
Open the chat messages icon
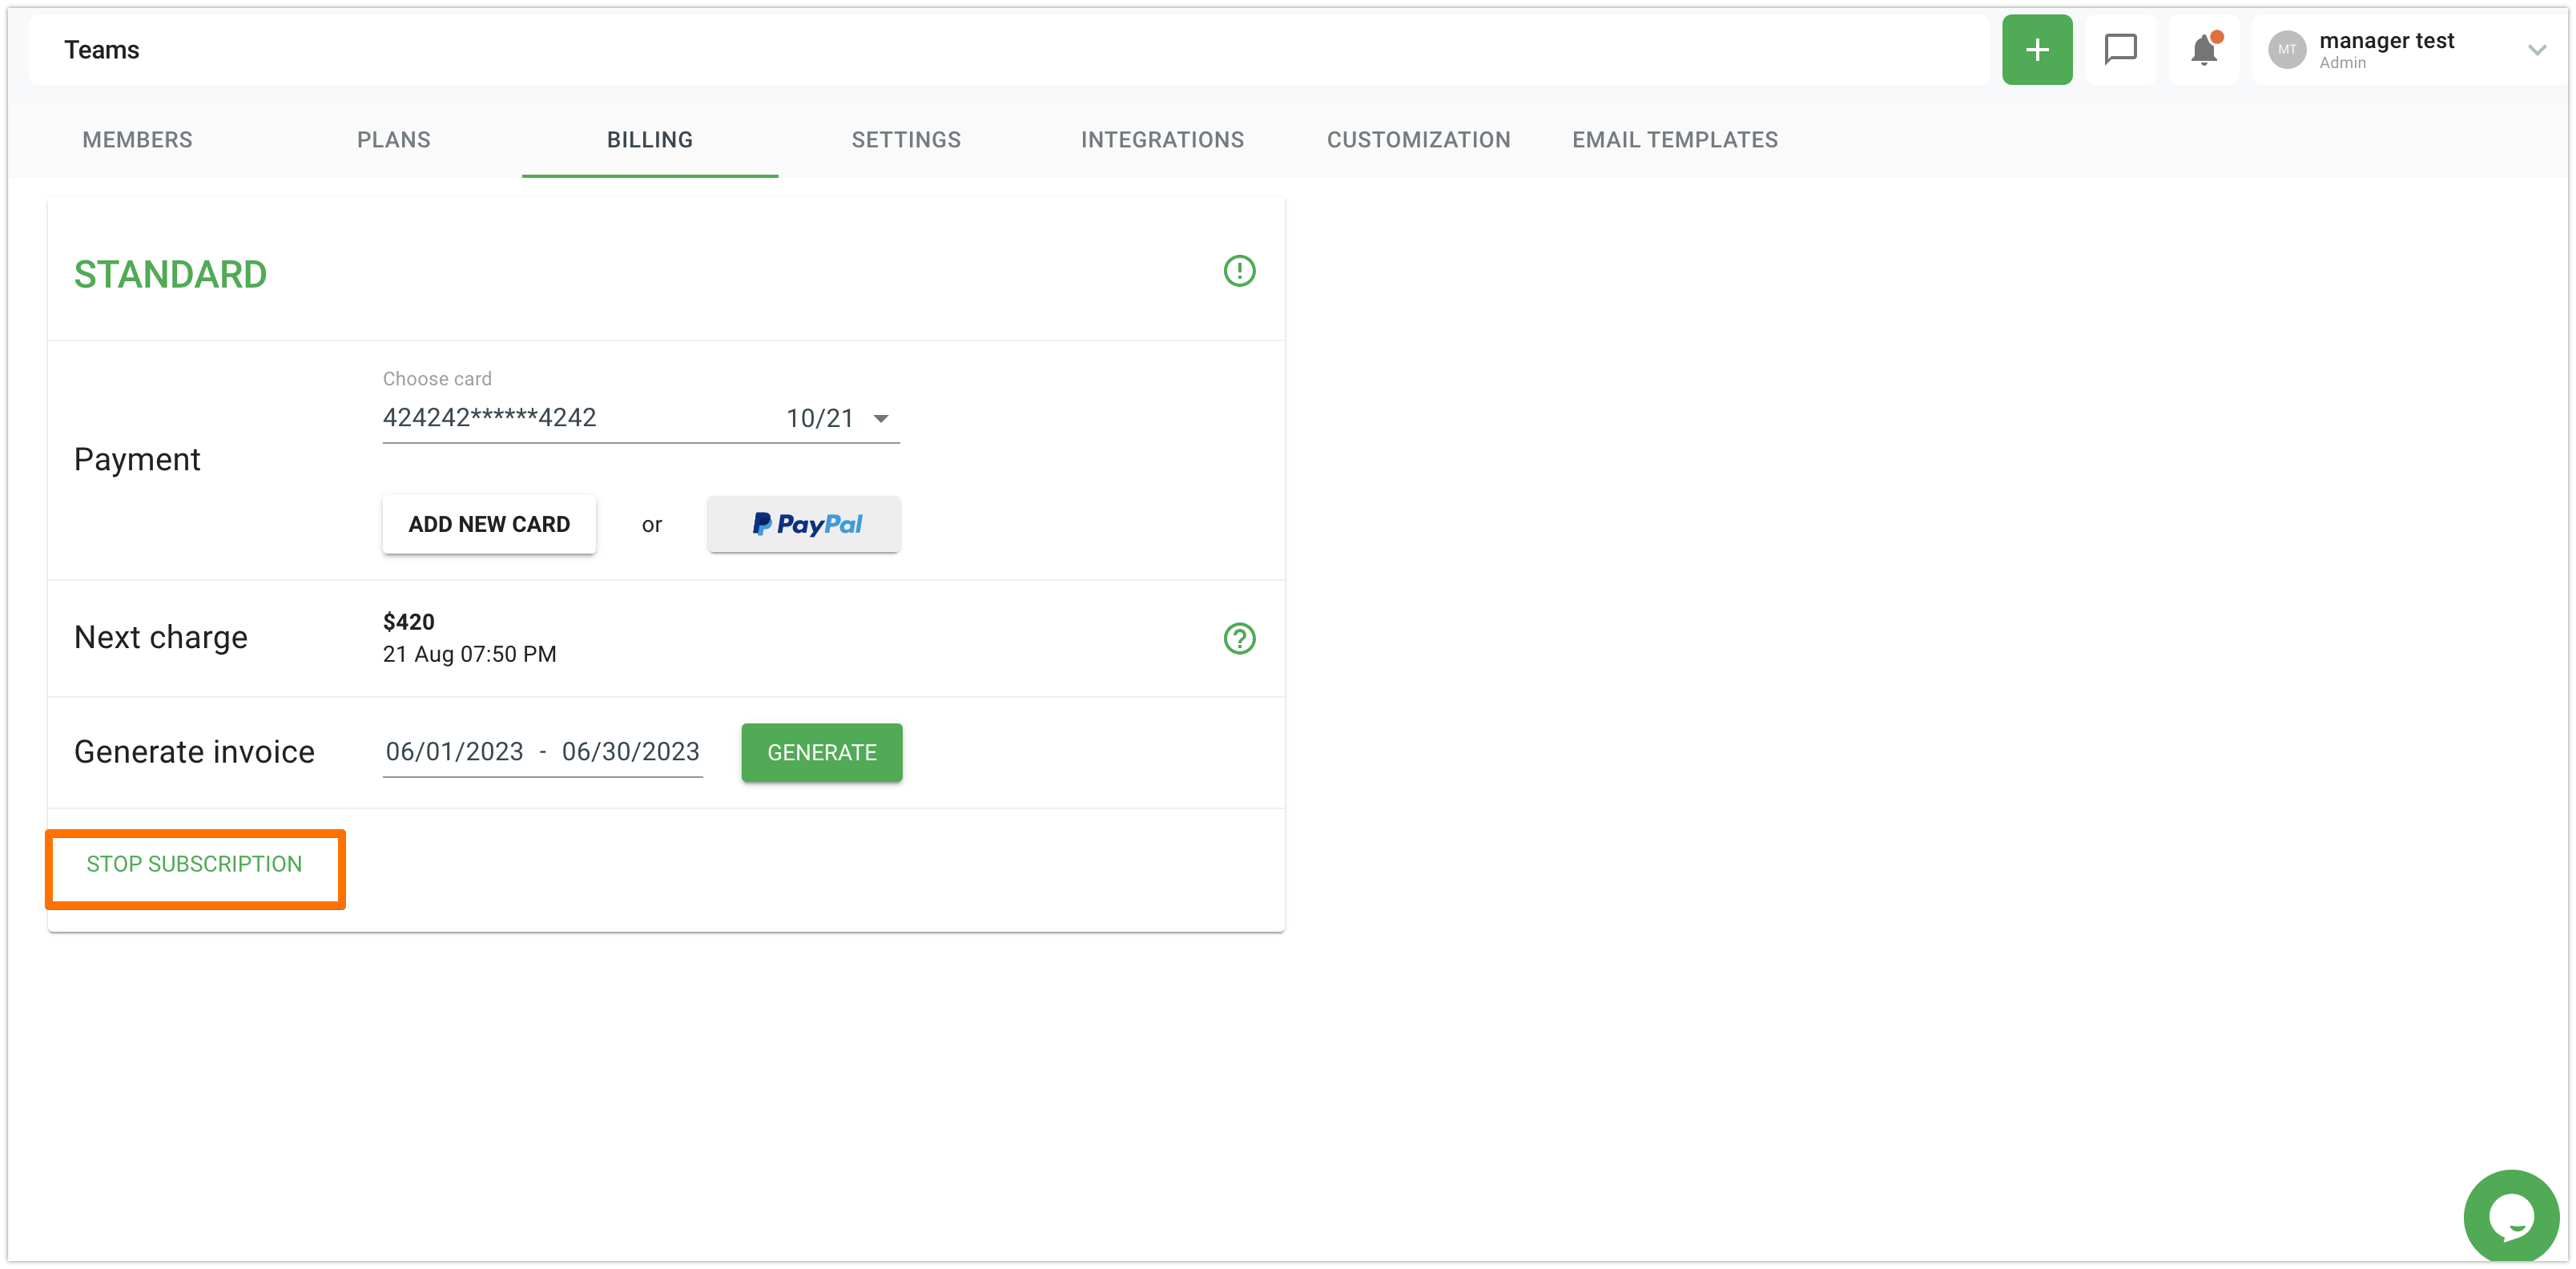[x=2120, y=50]
